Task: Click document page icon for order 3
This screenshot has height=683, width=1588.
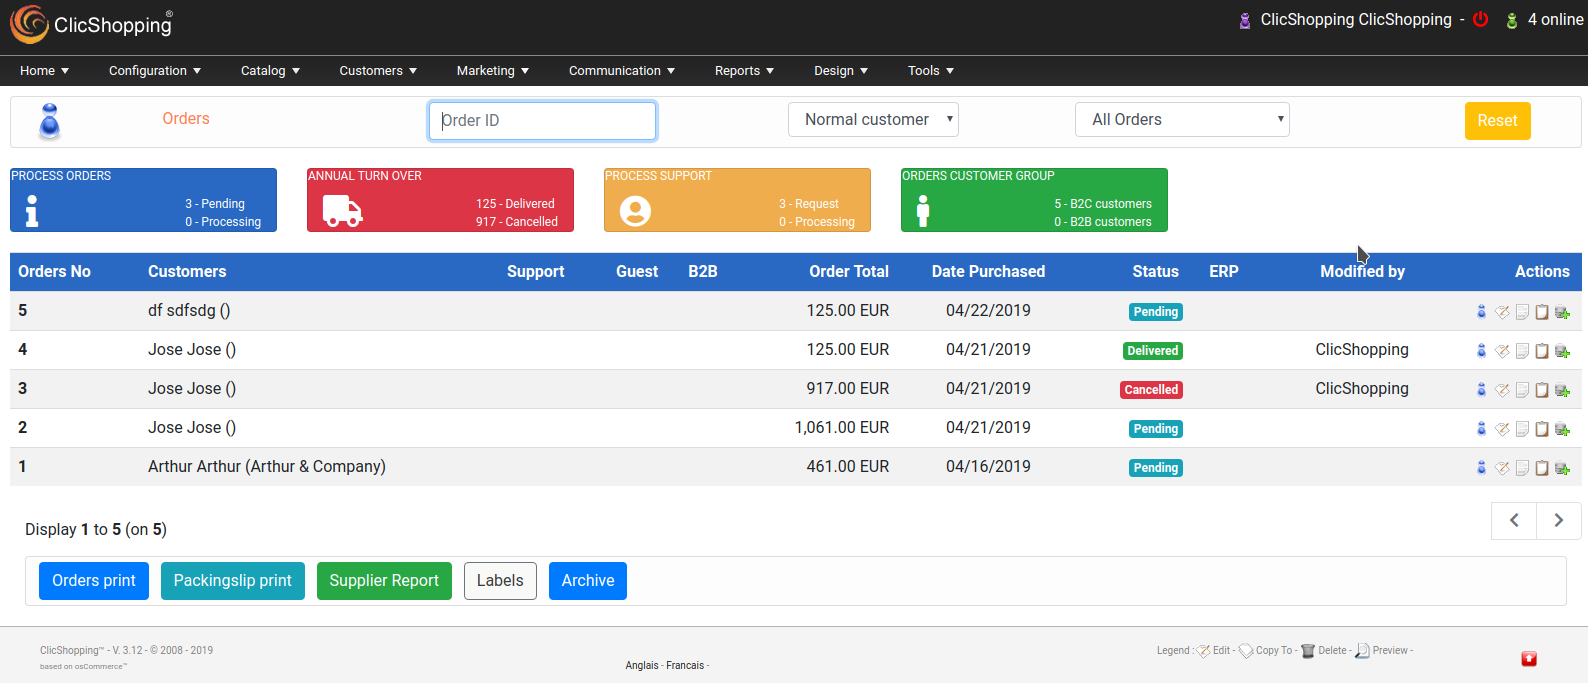Action: pos(1522,389)
